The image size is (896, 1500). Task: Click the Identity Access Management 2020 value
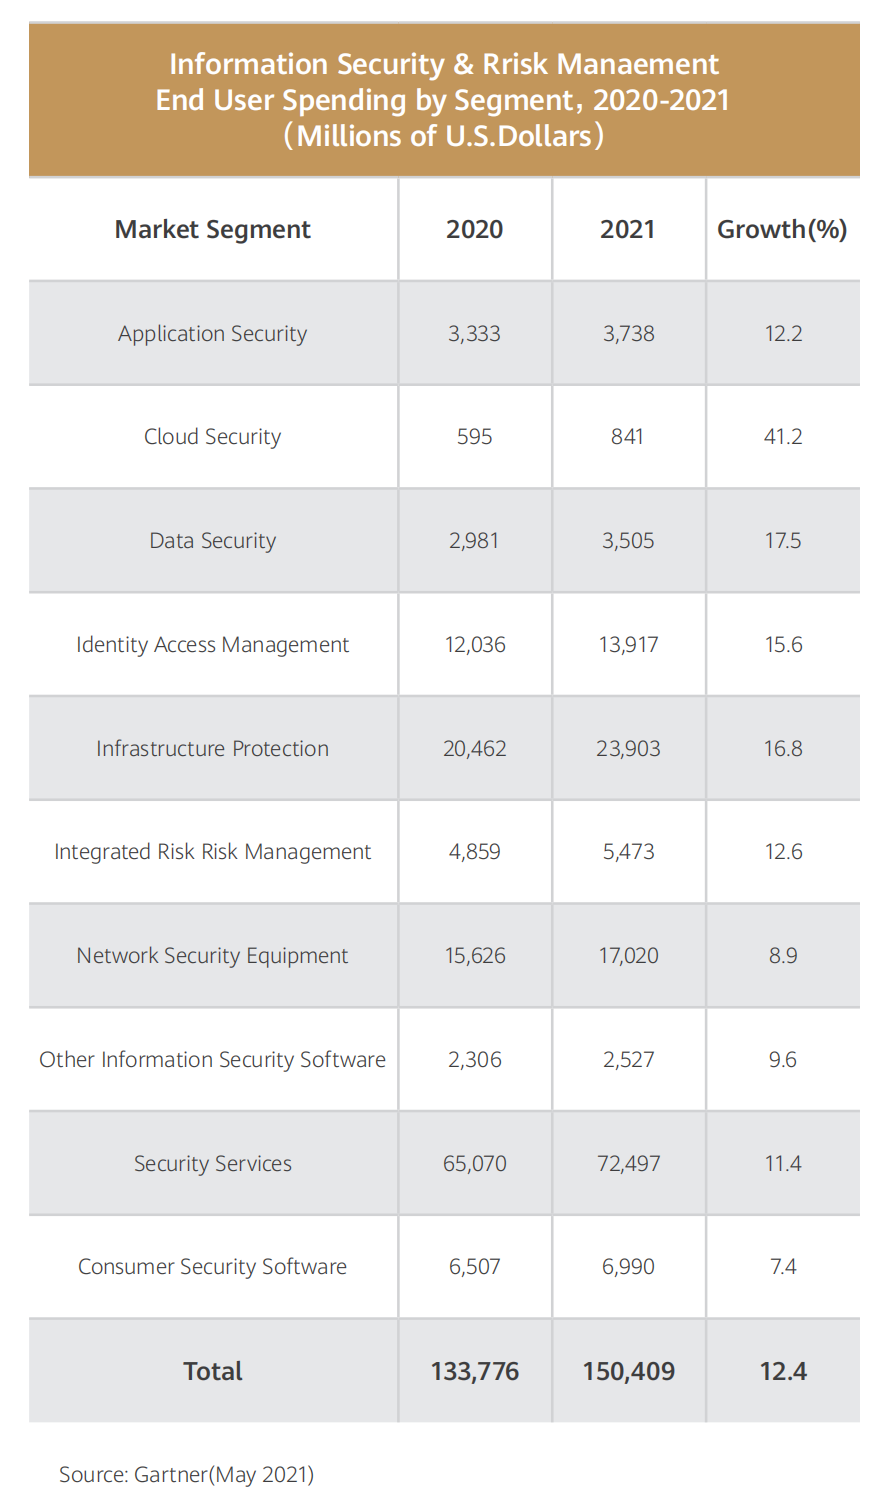[475, 645]
